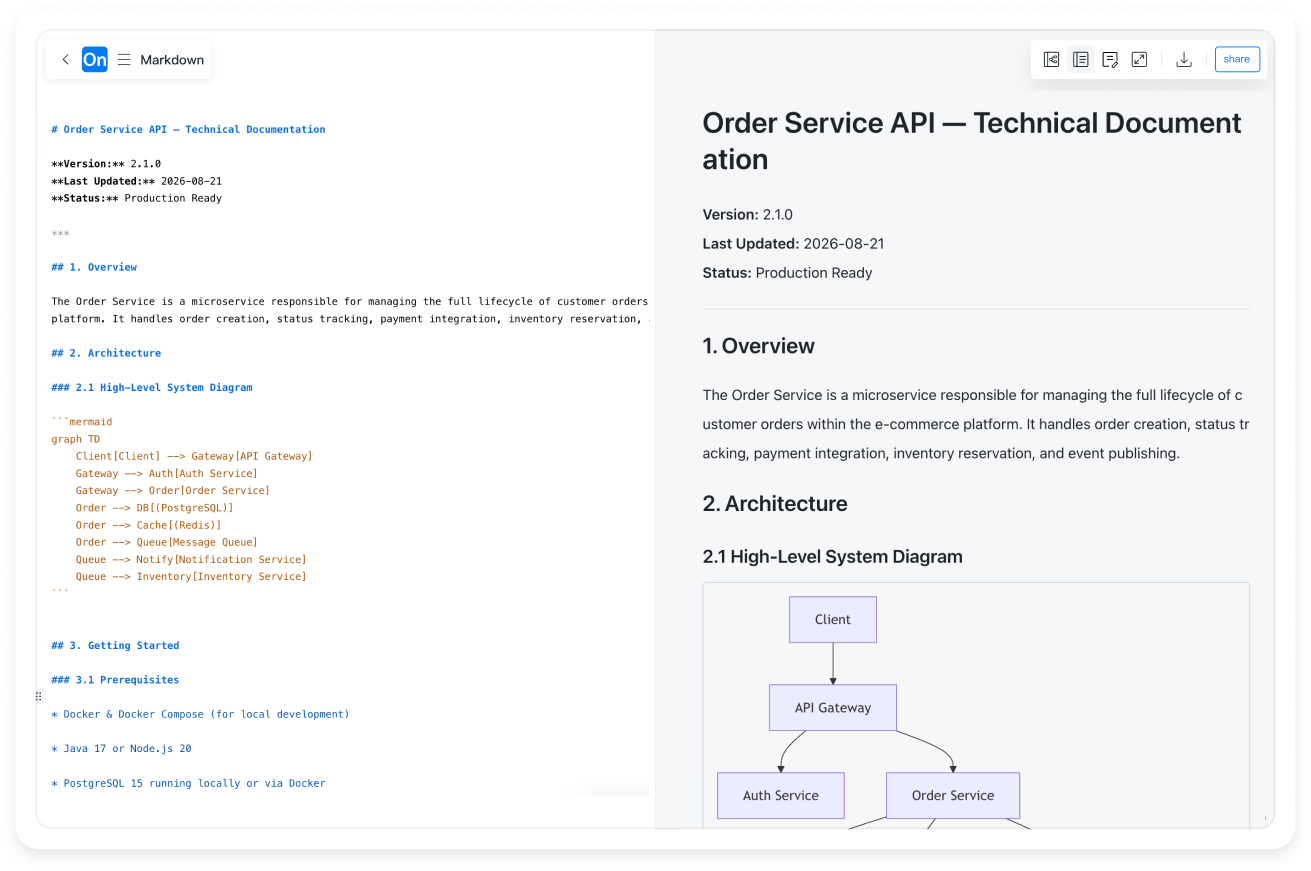Click the preview title 'Order Service API — Technical Documentation'

pos(972,141)
